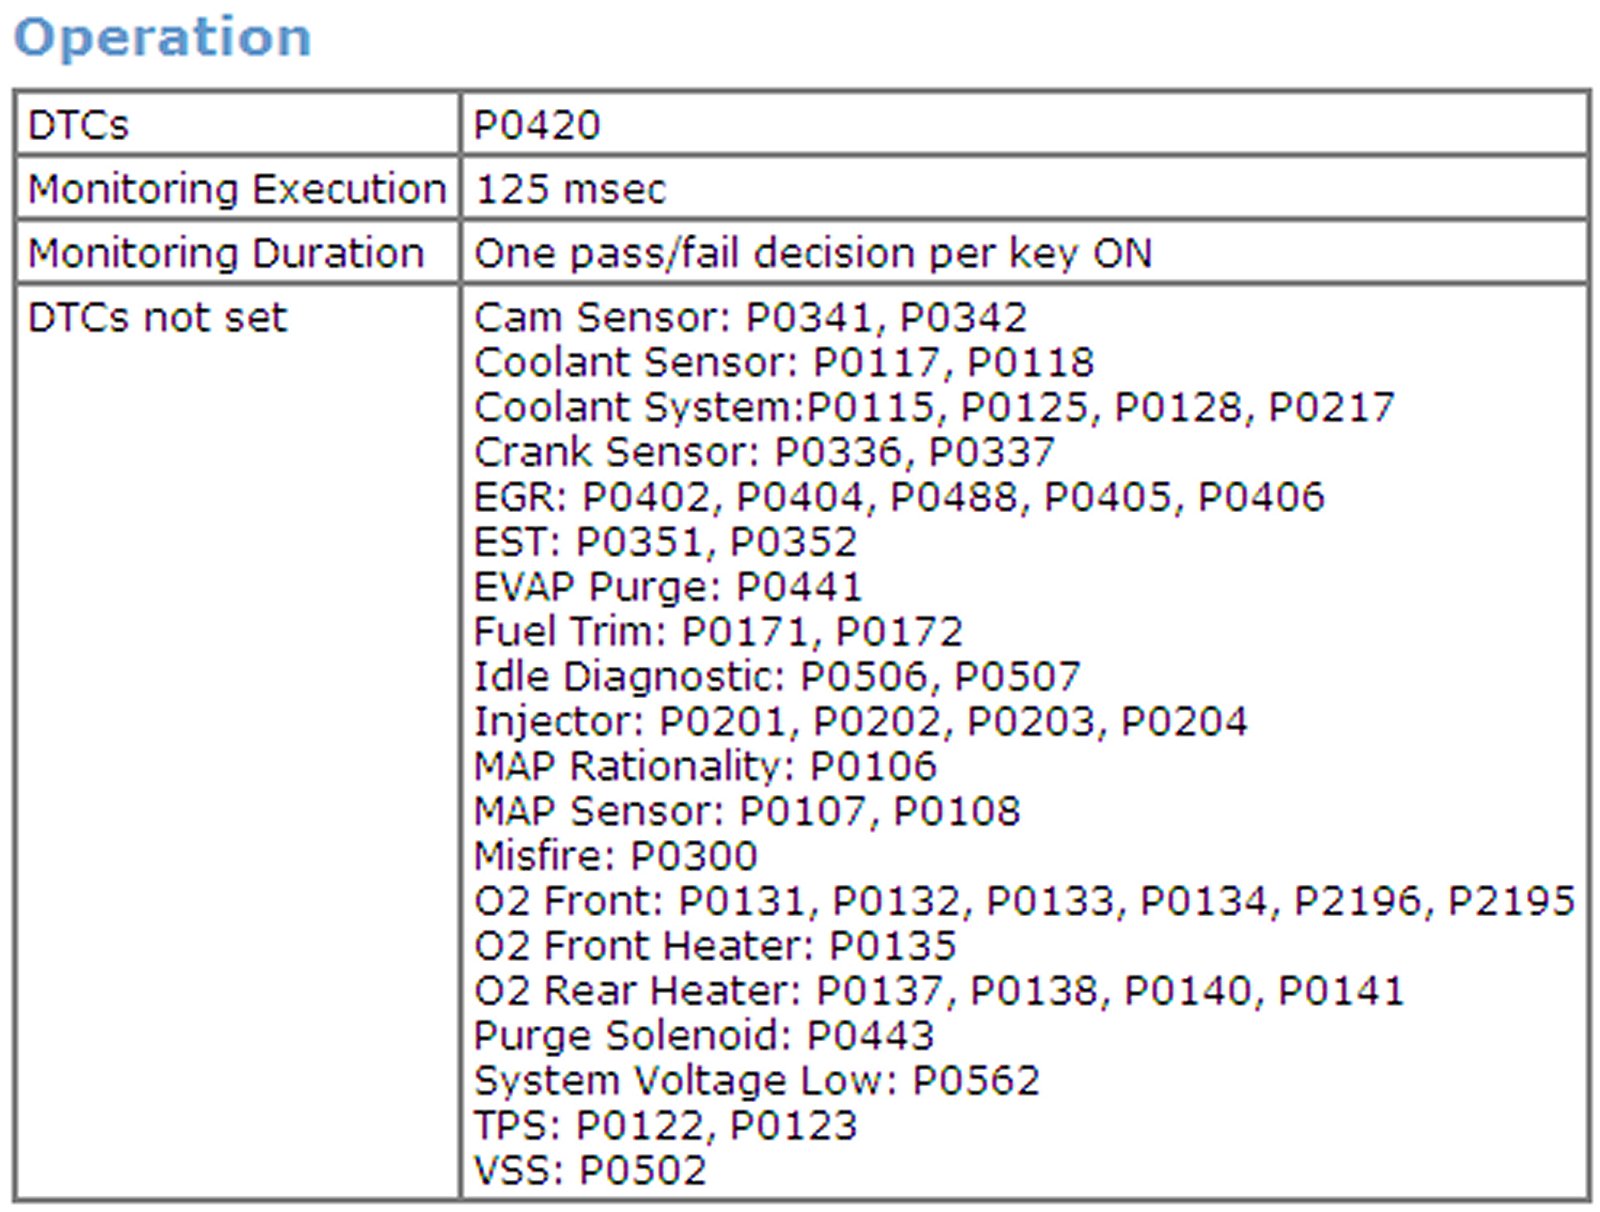Image resolution: width=1600 pixels, height=1212 pixels.
Task: Click the O2 Front Heater P0135 line
Action: (715, 946)
